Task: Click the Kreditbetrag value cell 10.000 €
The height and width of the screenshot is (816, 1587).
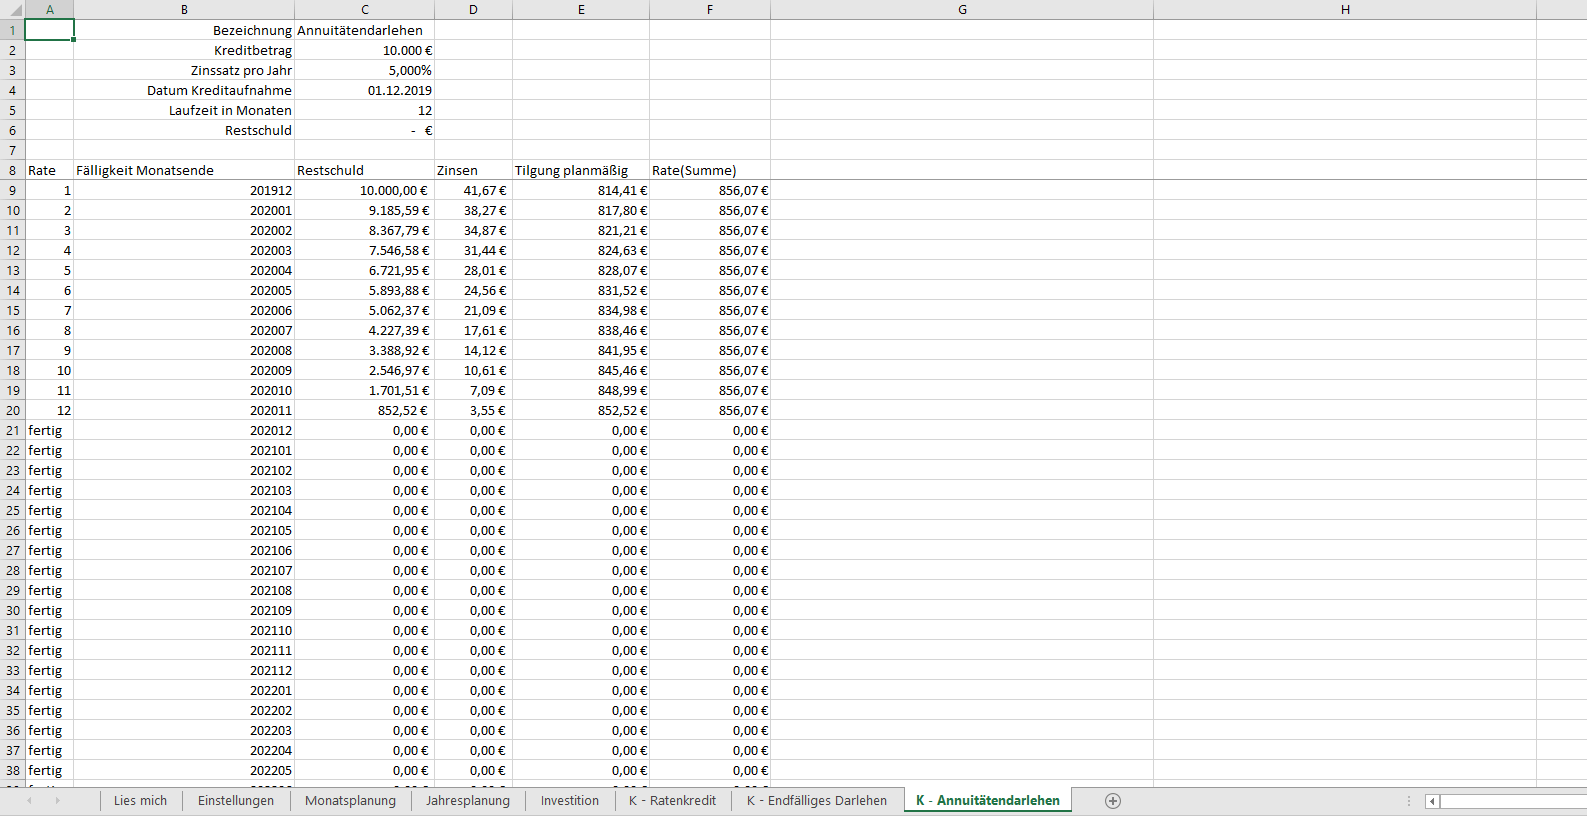Action: point(364,50)
